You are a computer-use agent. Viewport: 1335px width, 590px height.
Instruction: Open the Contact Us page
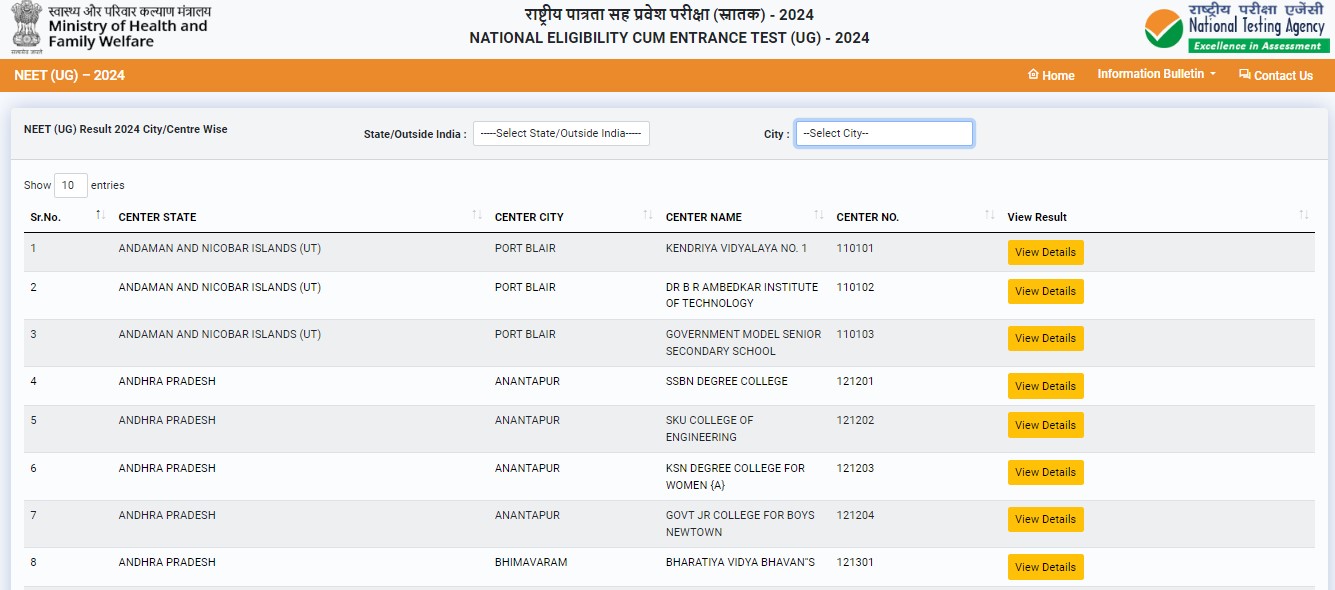point(1275,76)
